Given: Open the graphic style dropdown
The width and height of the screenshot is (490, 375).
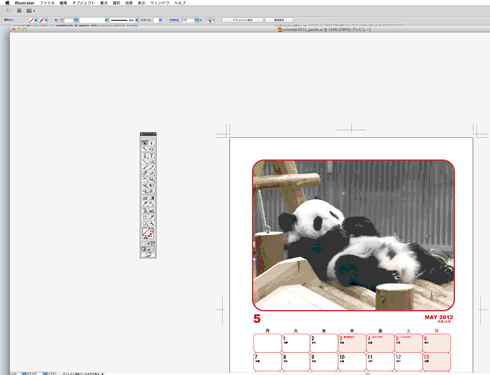Looking at the screenshot, I should coord(160,20).
